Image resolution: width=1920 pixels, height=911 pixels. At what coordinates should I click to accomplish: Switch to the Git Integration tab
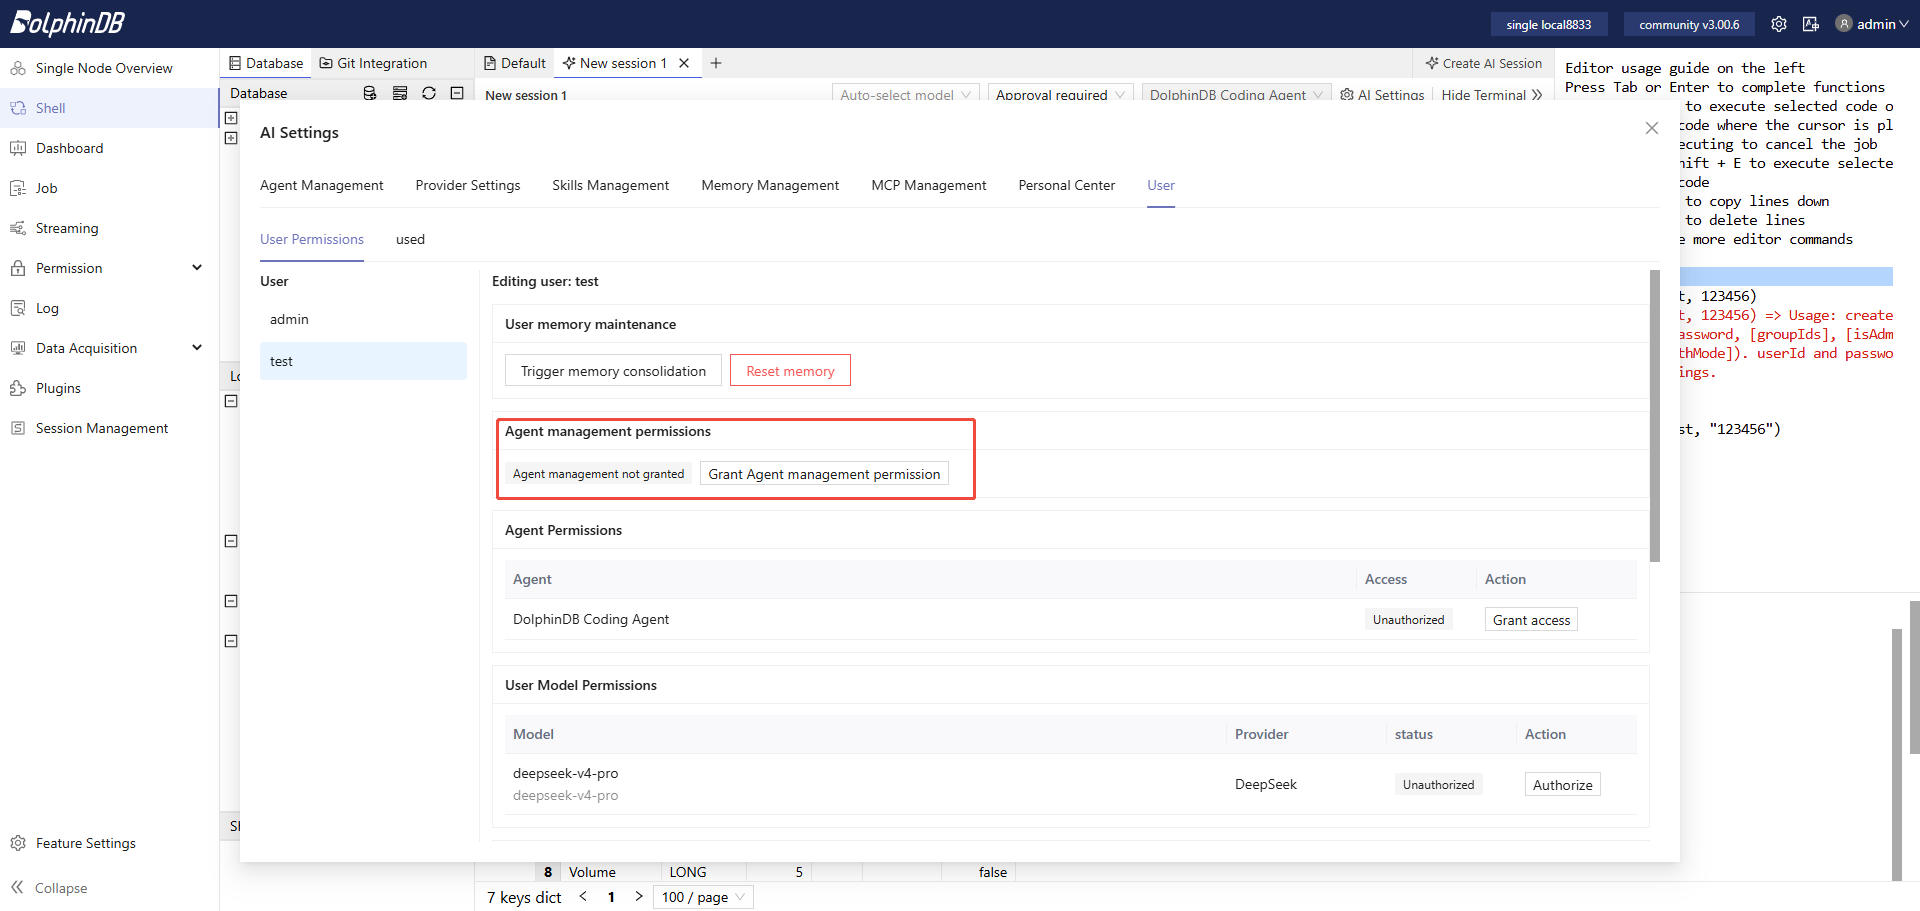pyautogui.click(x=373, y=63)
